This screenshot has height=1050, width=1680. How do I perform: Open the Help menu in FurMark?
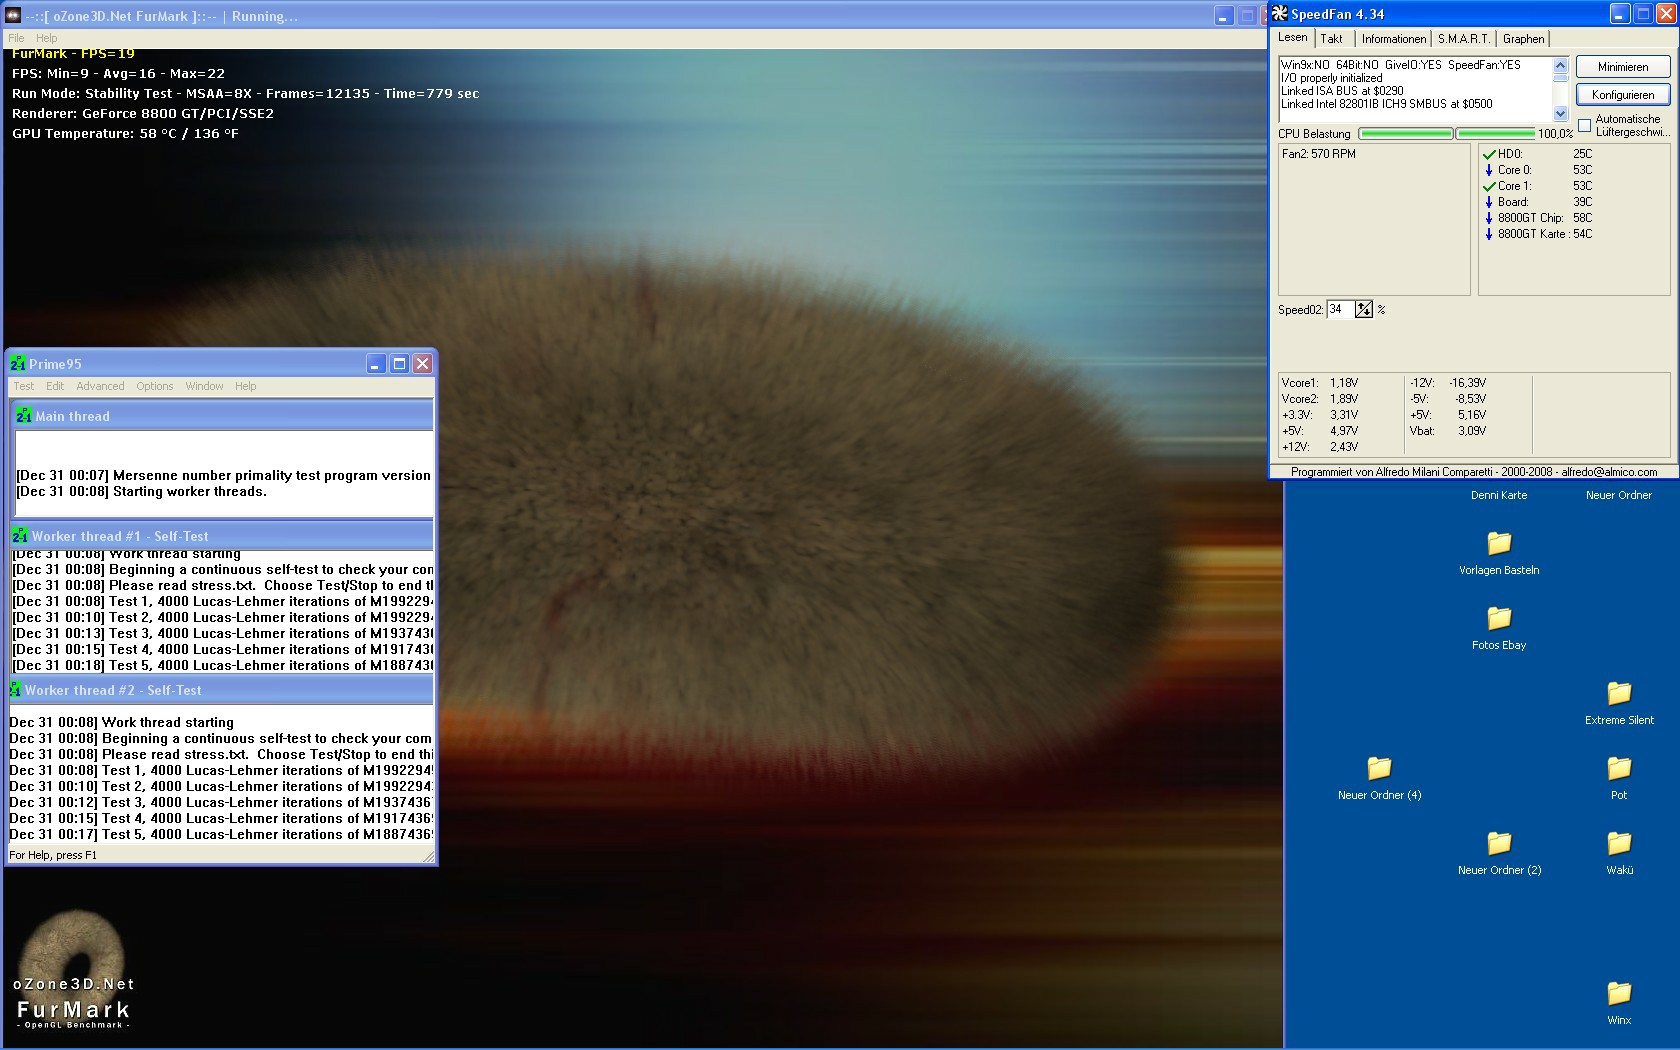(47, 38)
